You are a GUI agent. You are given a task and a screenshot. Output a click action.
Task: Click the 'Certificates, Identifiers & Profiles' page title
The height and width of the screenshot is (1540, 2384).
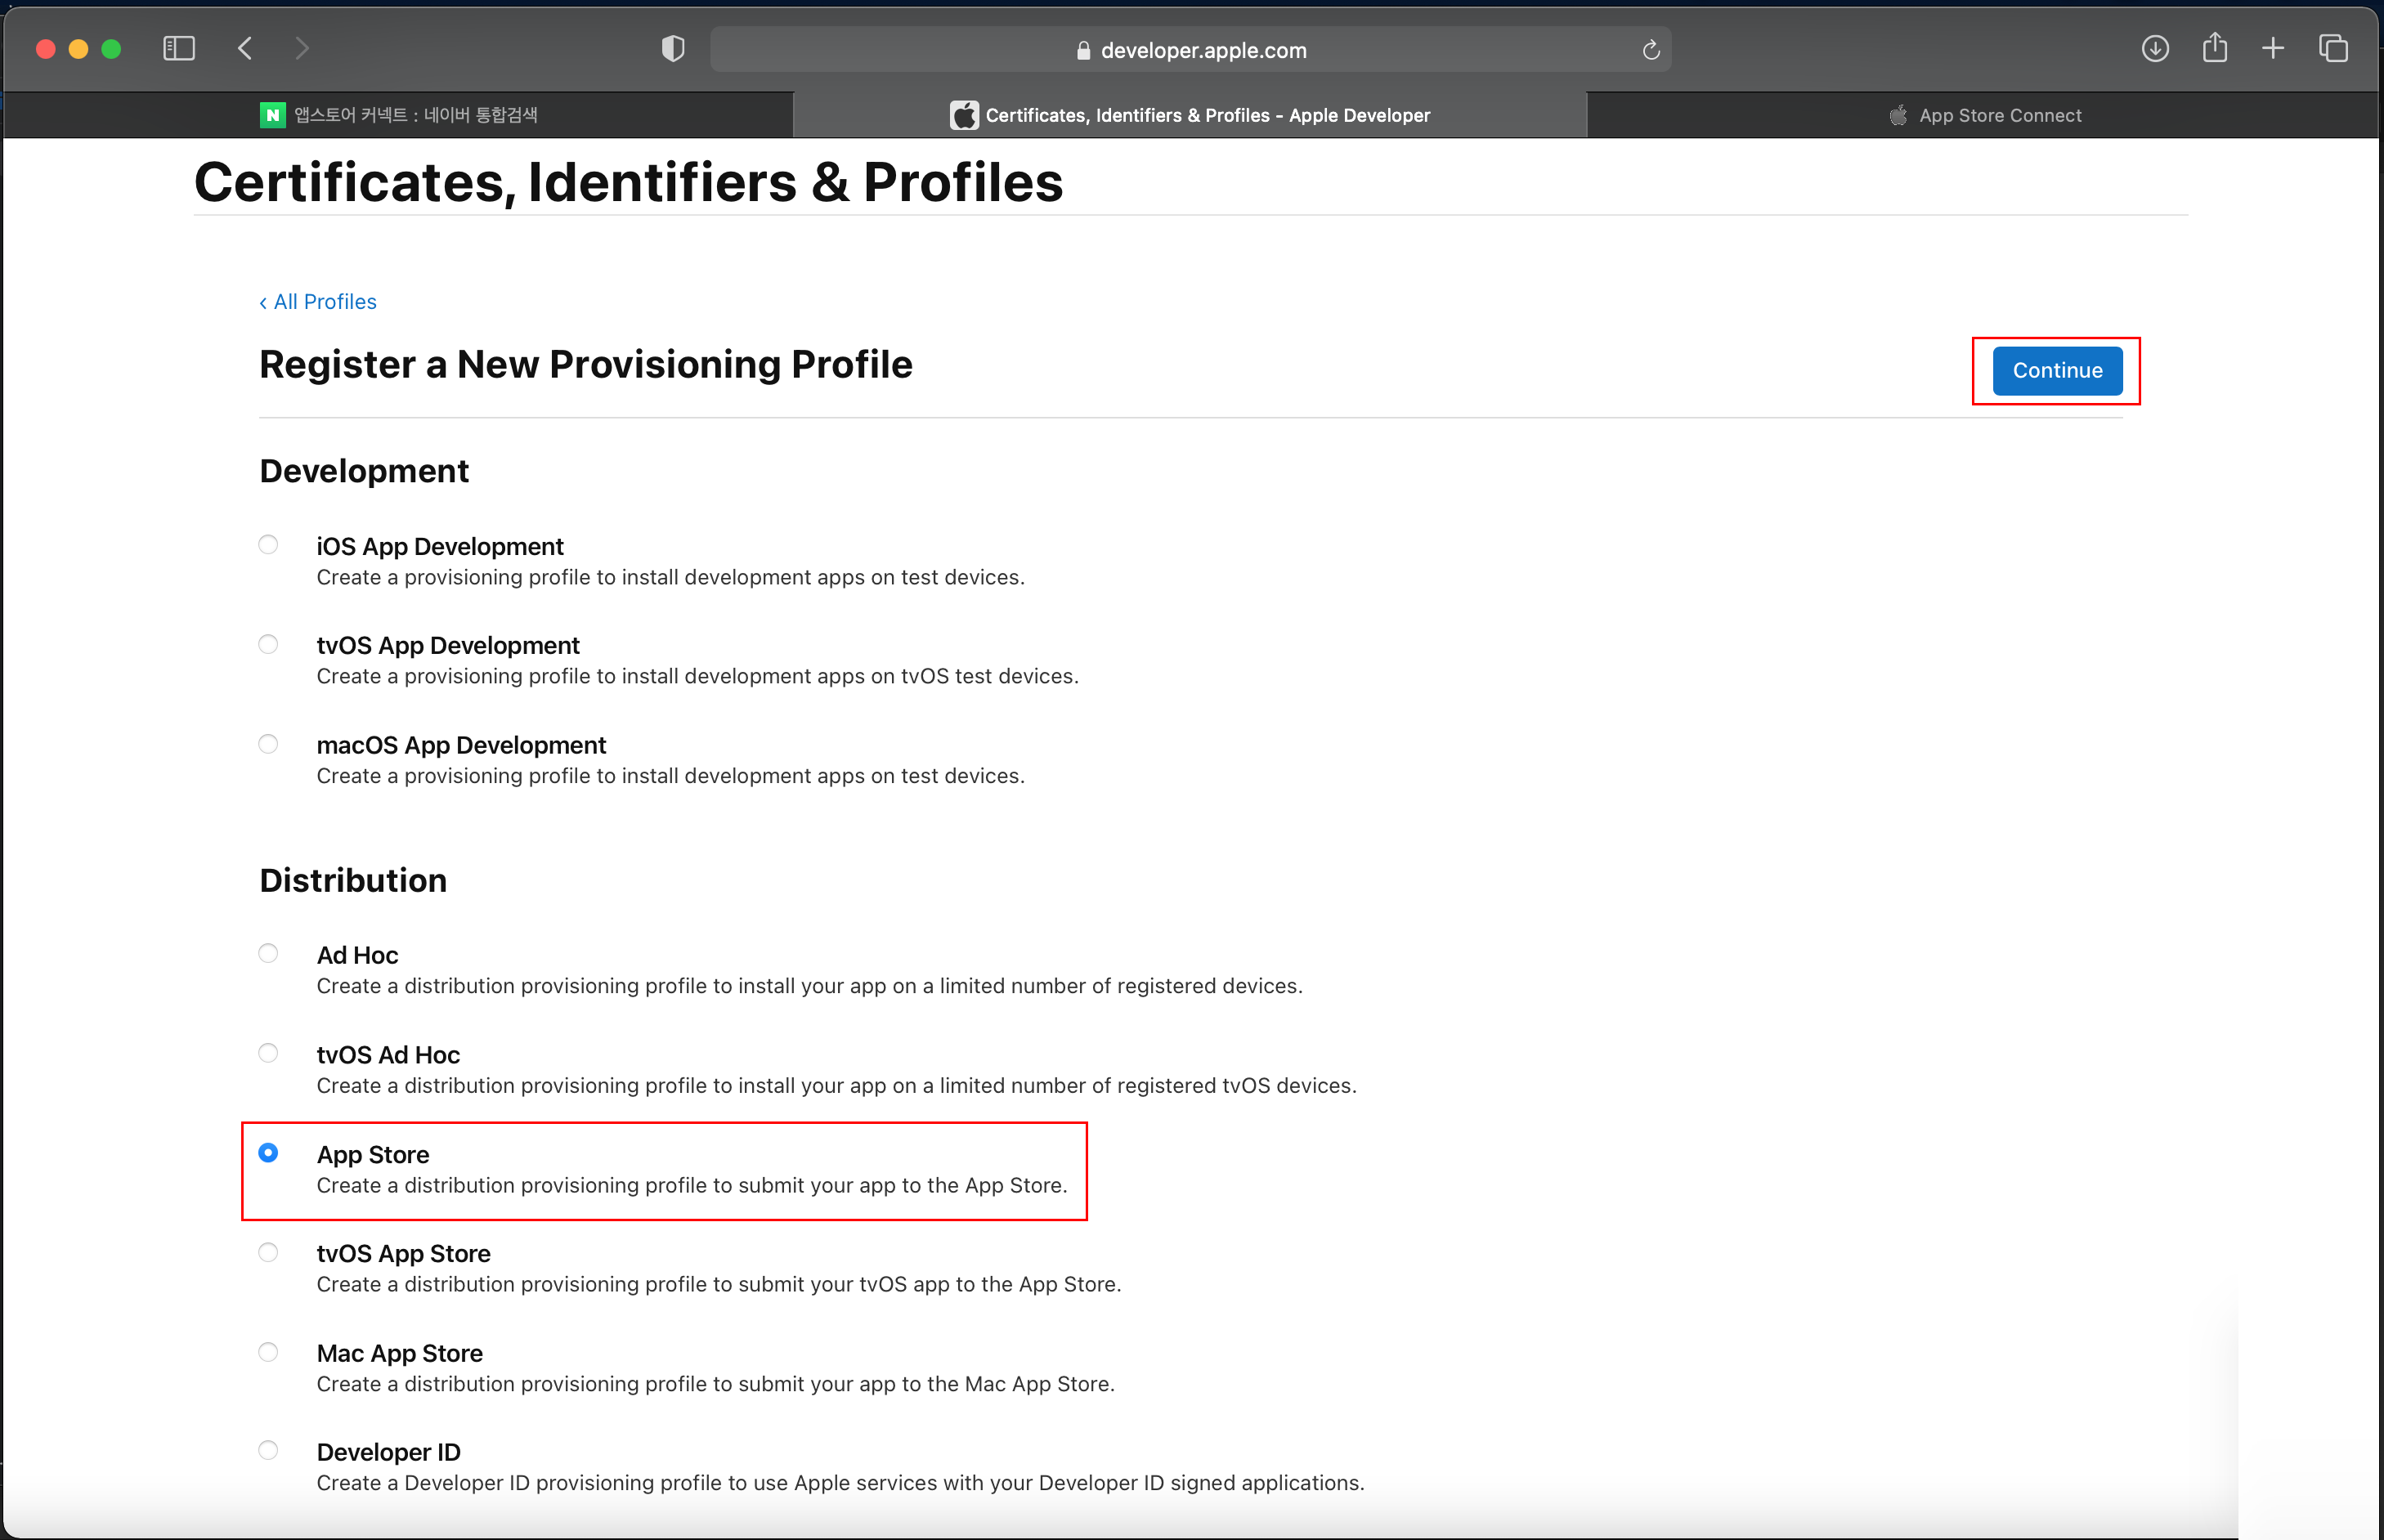coord(628,183)
